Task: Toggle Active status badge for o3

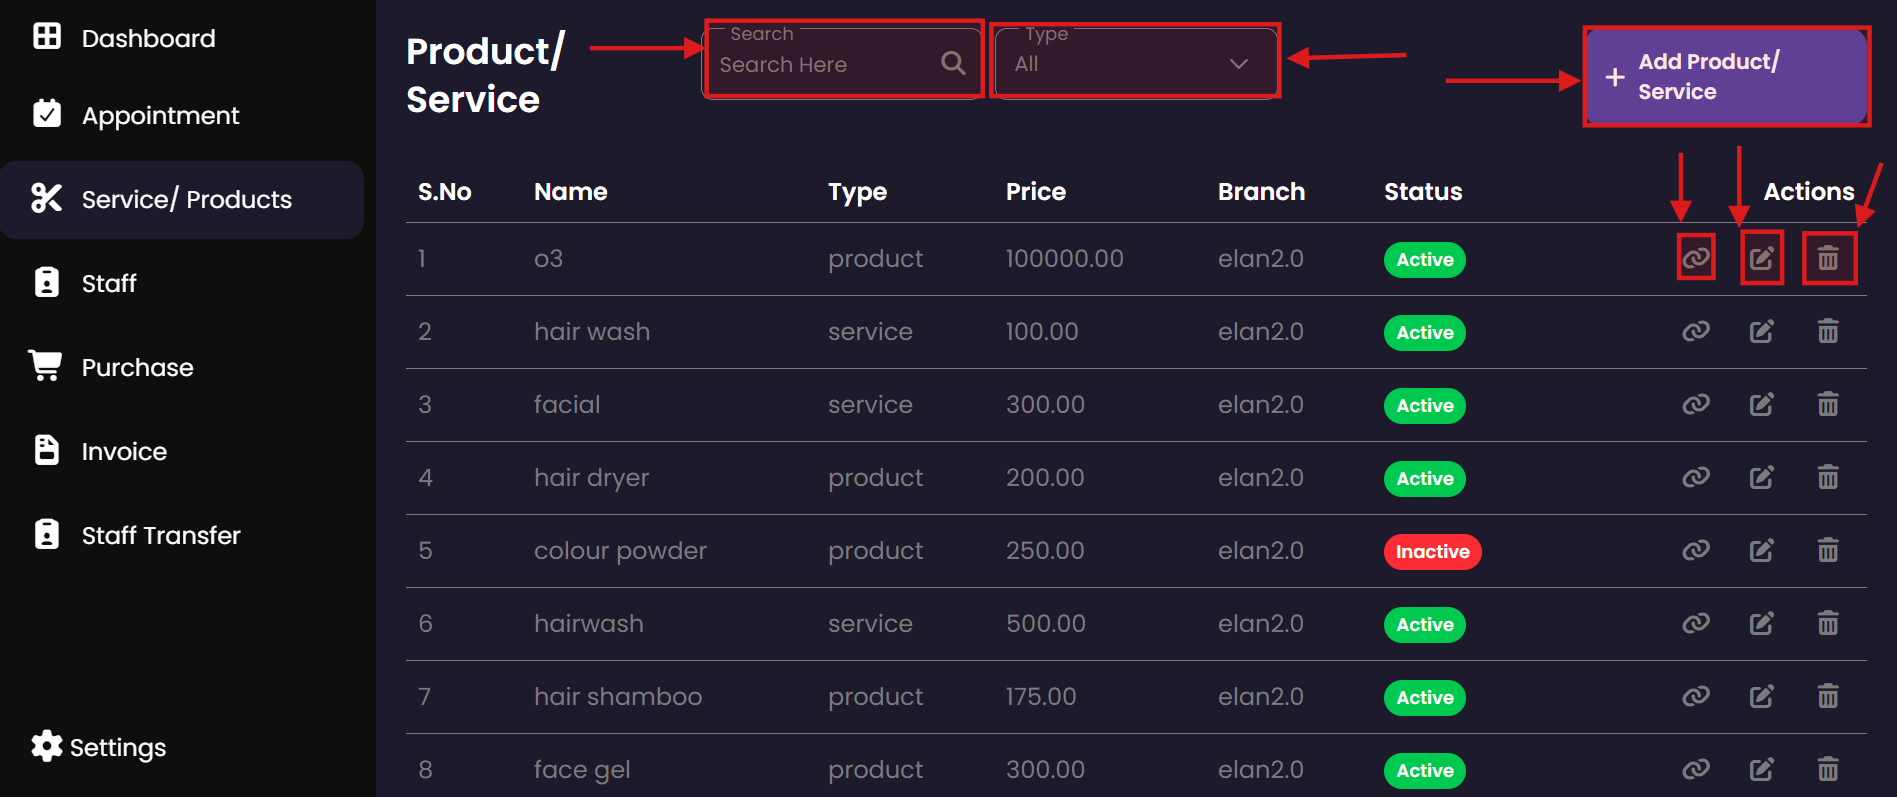Action: pos(1424,260)
